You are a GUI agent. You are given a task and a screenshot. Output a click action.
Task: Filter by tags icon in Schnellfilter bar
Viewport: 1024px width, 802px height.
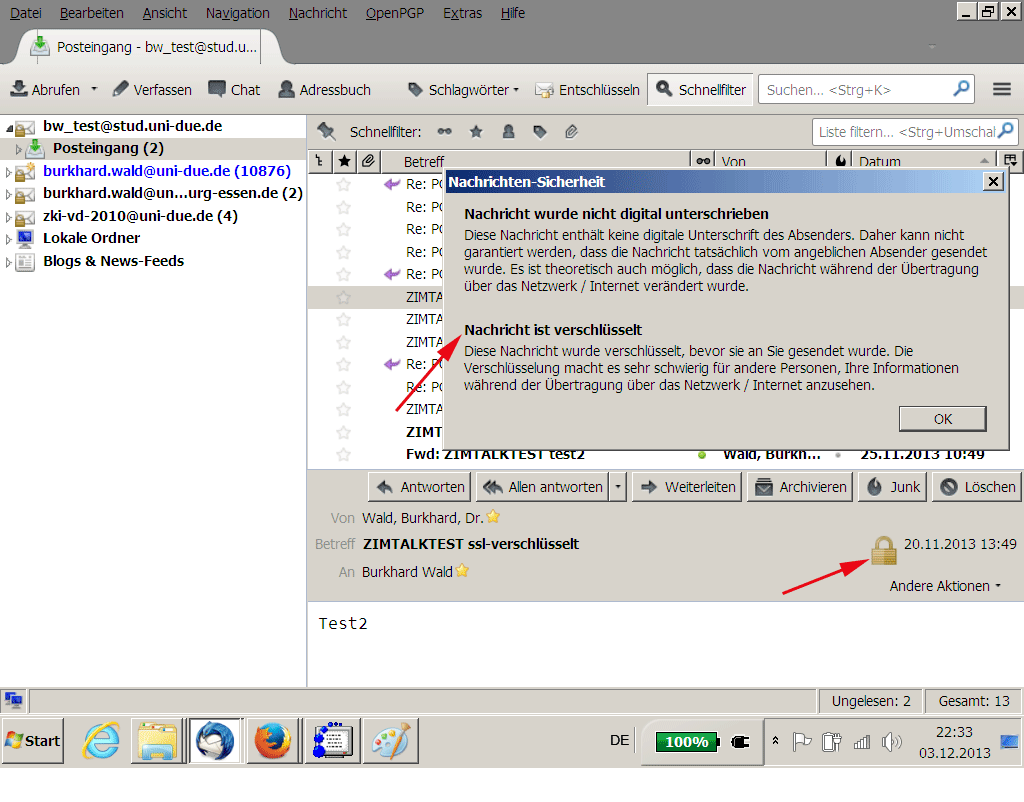pyautogui.click(x=539, y=132)
